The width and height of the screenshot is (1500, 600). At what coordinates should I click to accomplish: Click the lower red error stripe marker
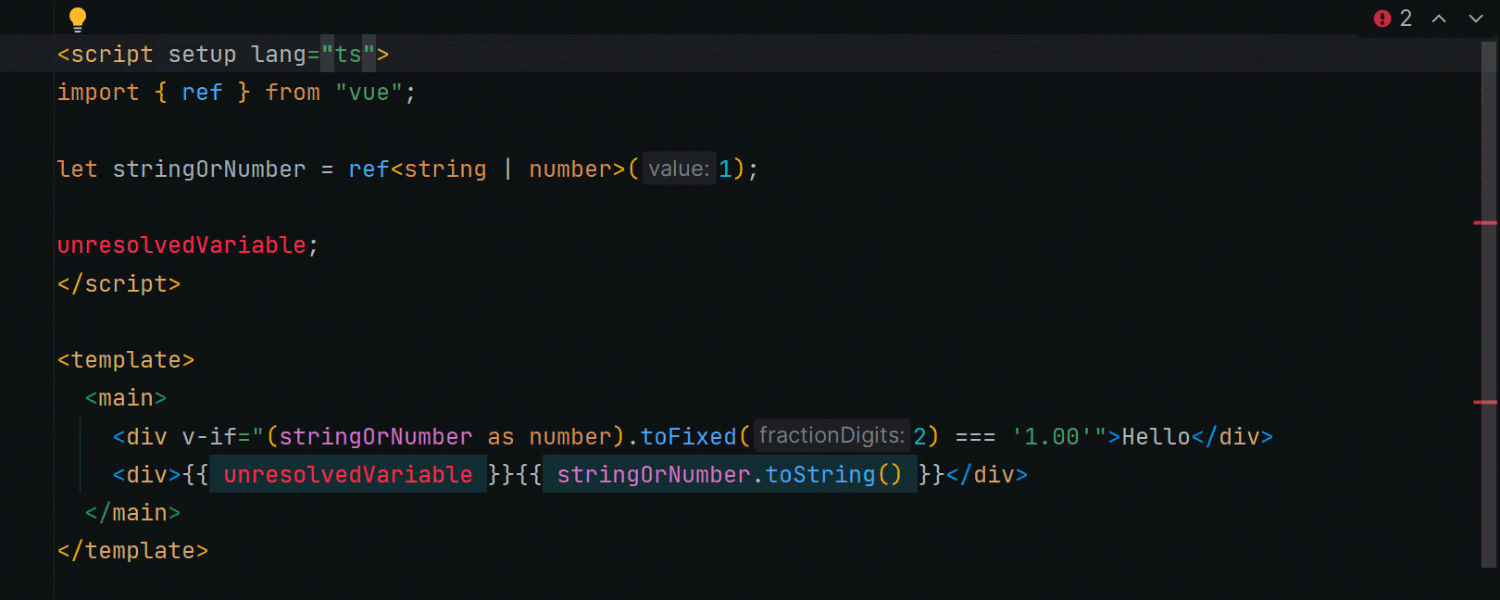point(1486,401)
